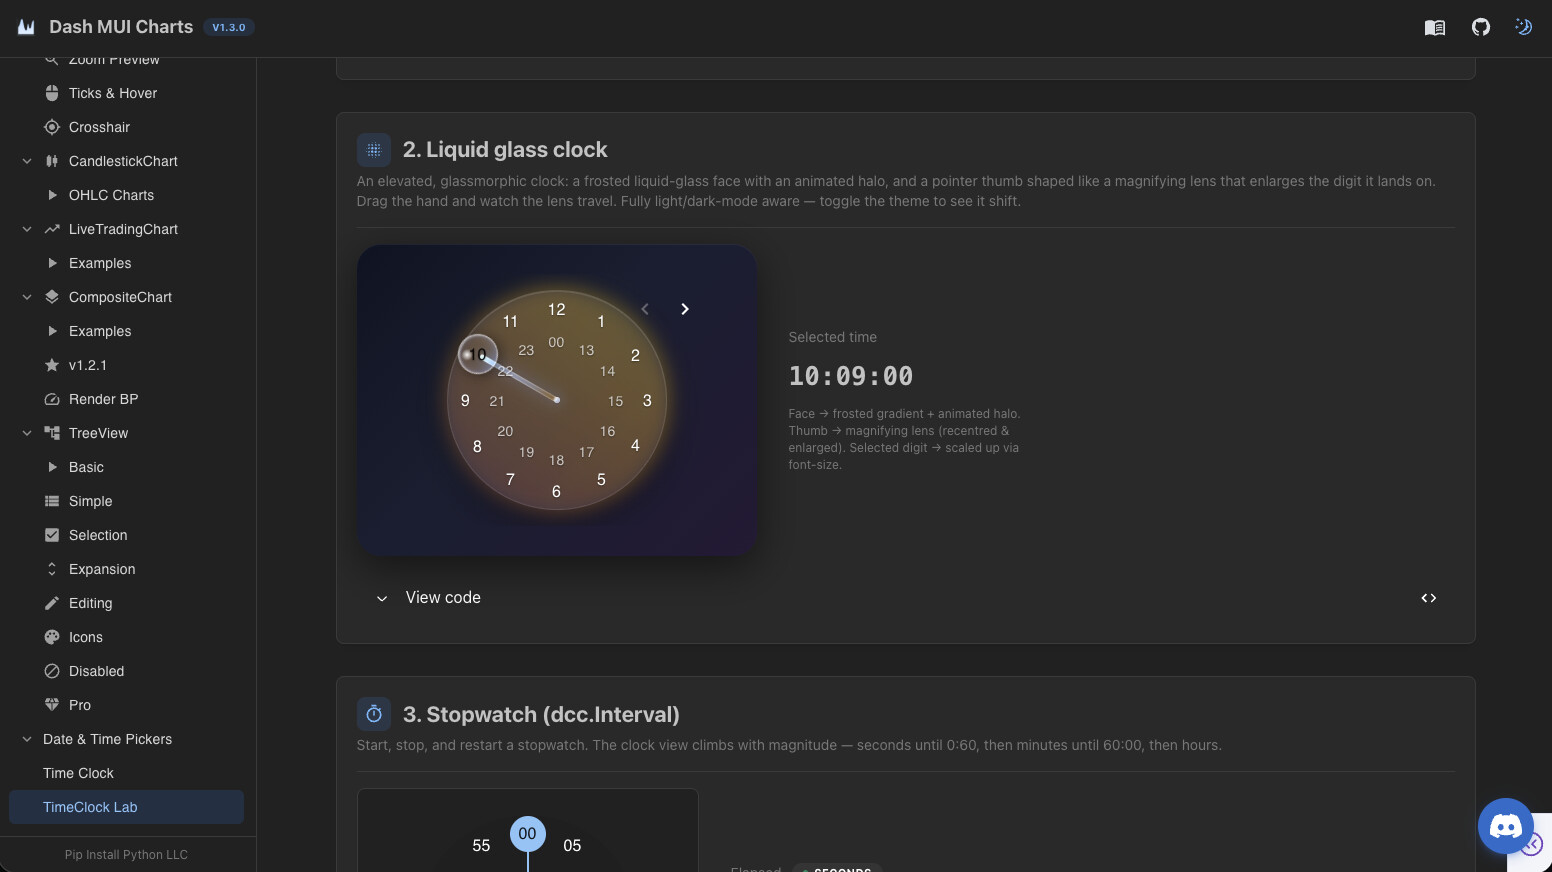Click the Dash MUI Charts logo icon

click(x=26, y=27)
